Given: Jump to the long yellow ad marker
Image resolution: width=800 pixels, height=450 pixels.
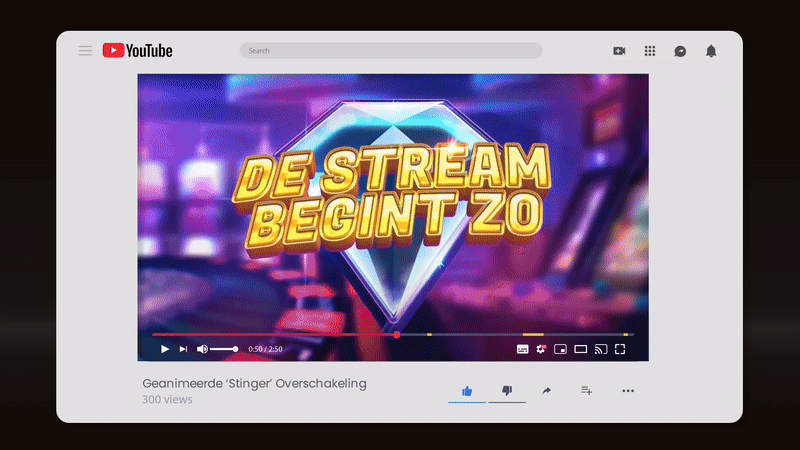Looking at the screenshot, I should click(533, 335).
